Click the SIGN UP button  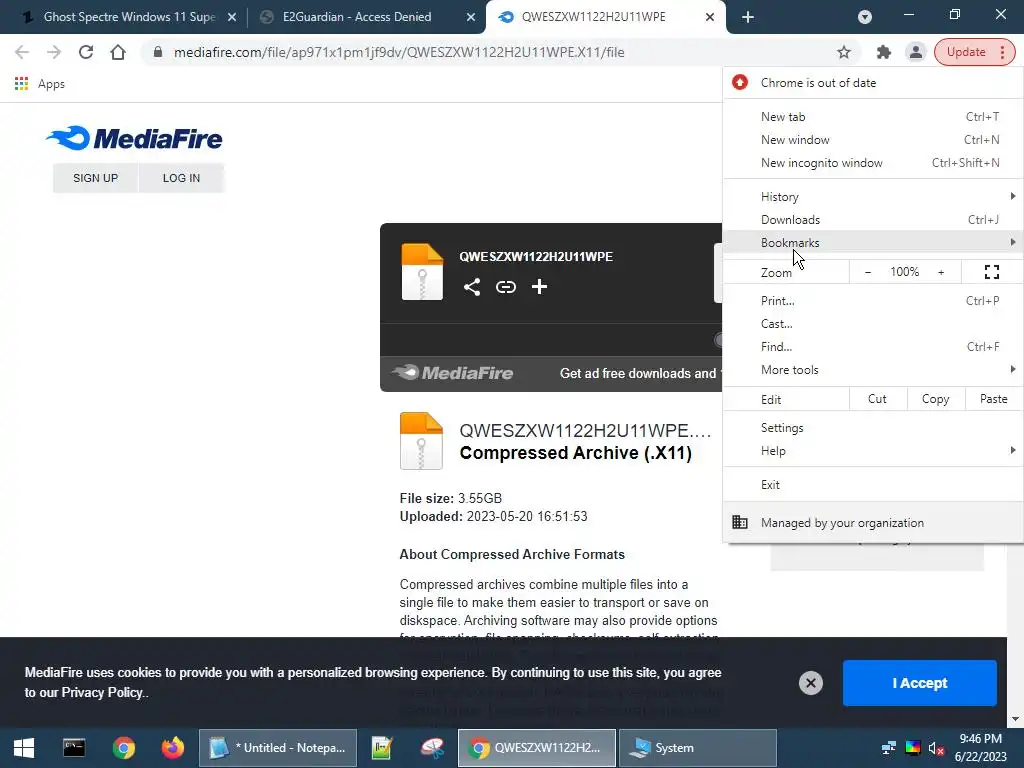click(x=95, y=178)
